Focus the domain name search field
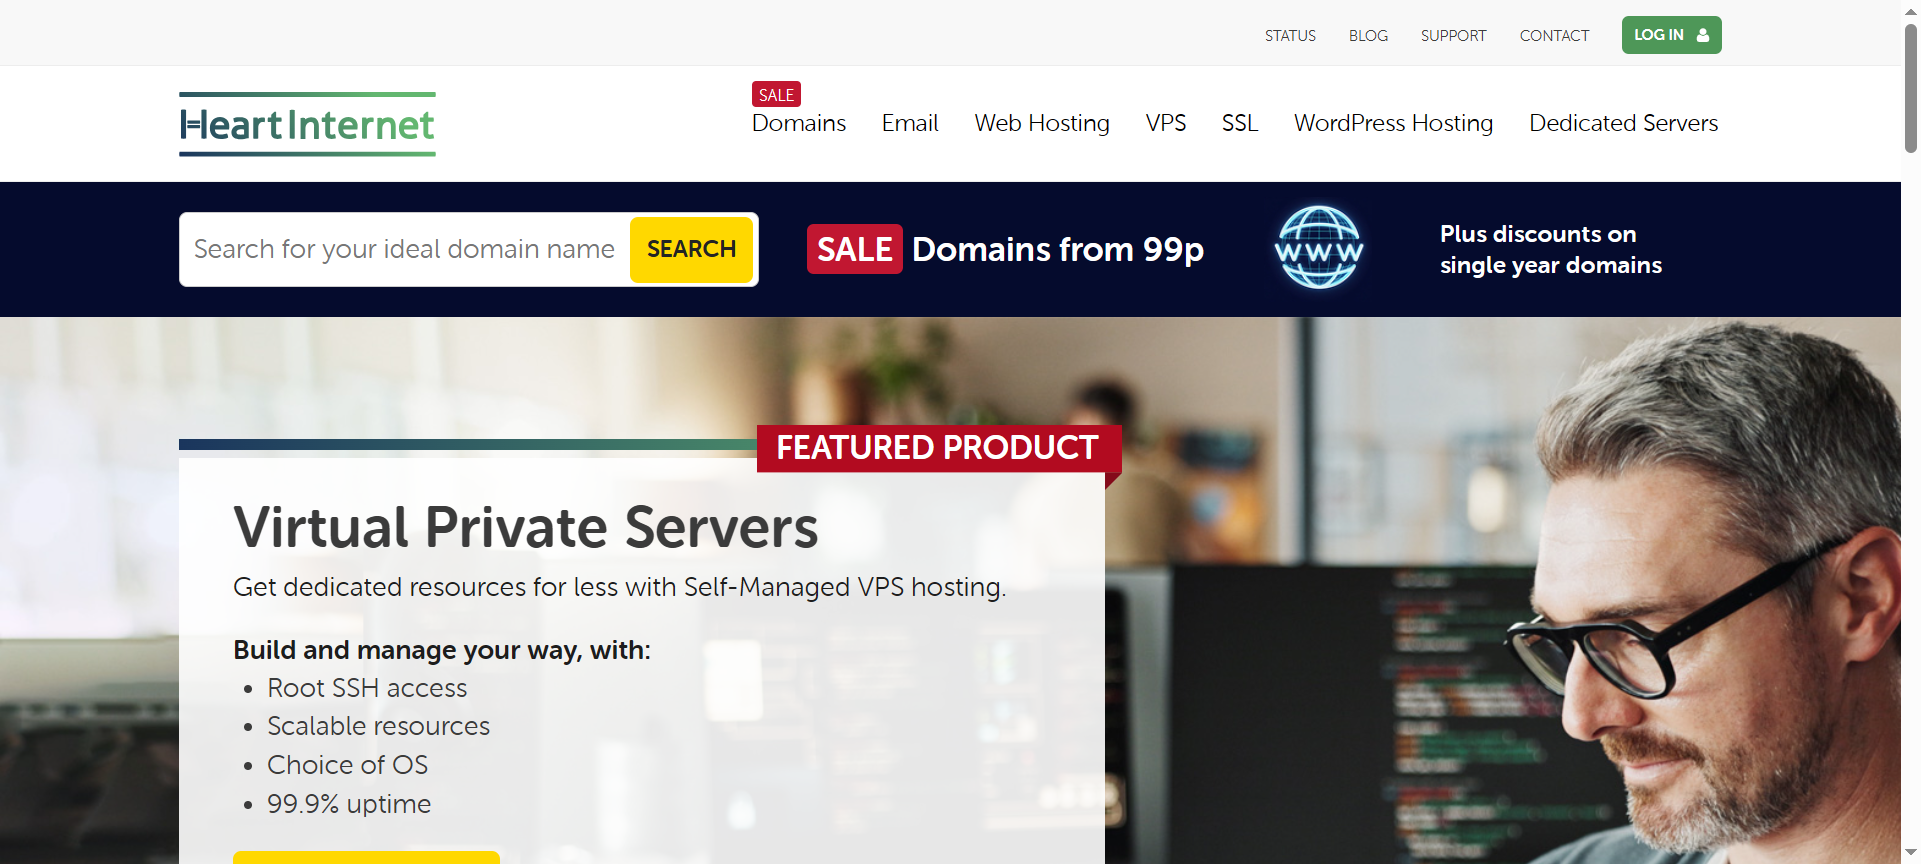This screenshot has width=1921, height=864. pyautogui.click(x=404, y=249)
